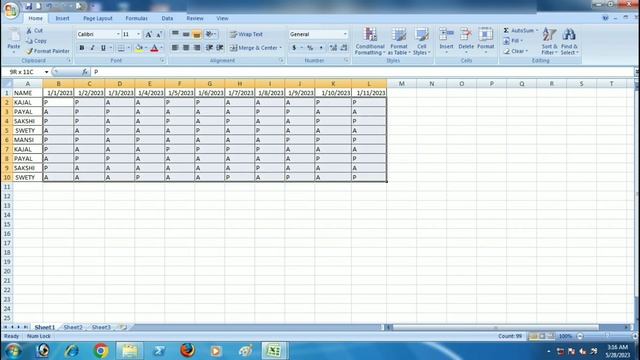
Task: Align text to the right
Action: point(197,48)
